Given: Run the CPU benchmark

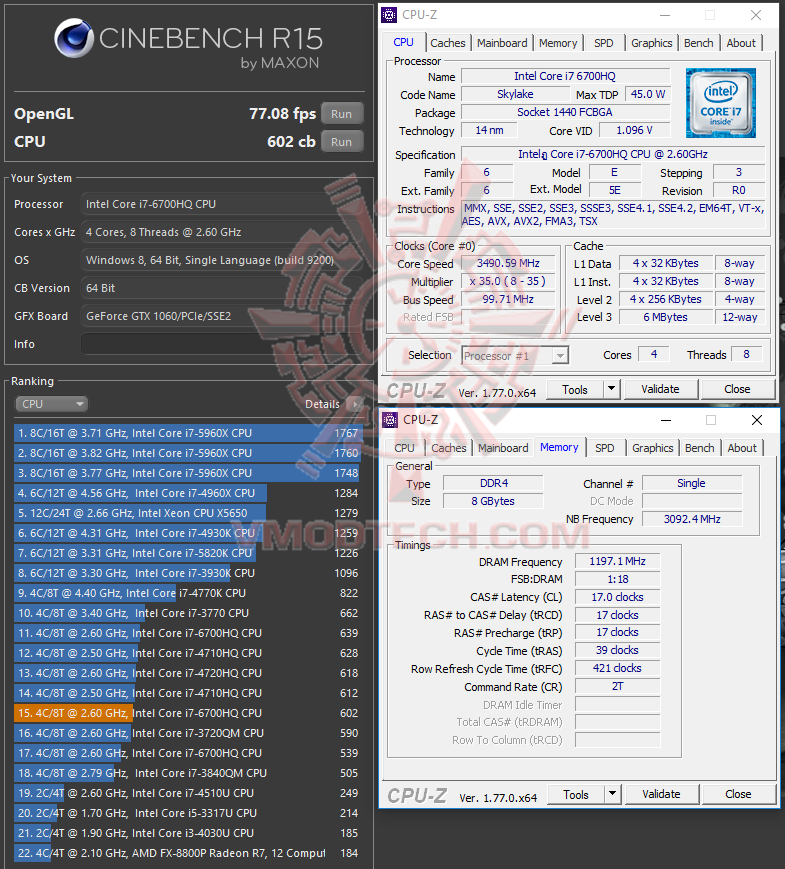Looking at the screenshot, I should (x=341, y=141).
